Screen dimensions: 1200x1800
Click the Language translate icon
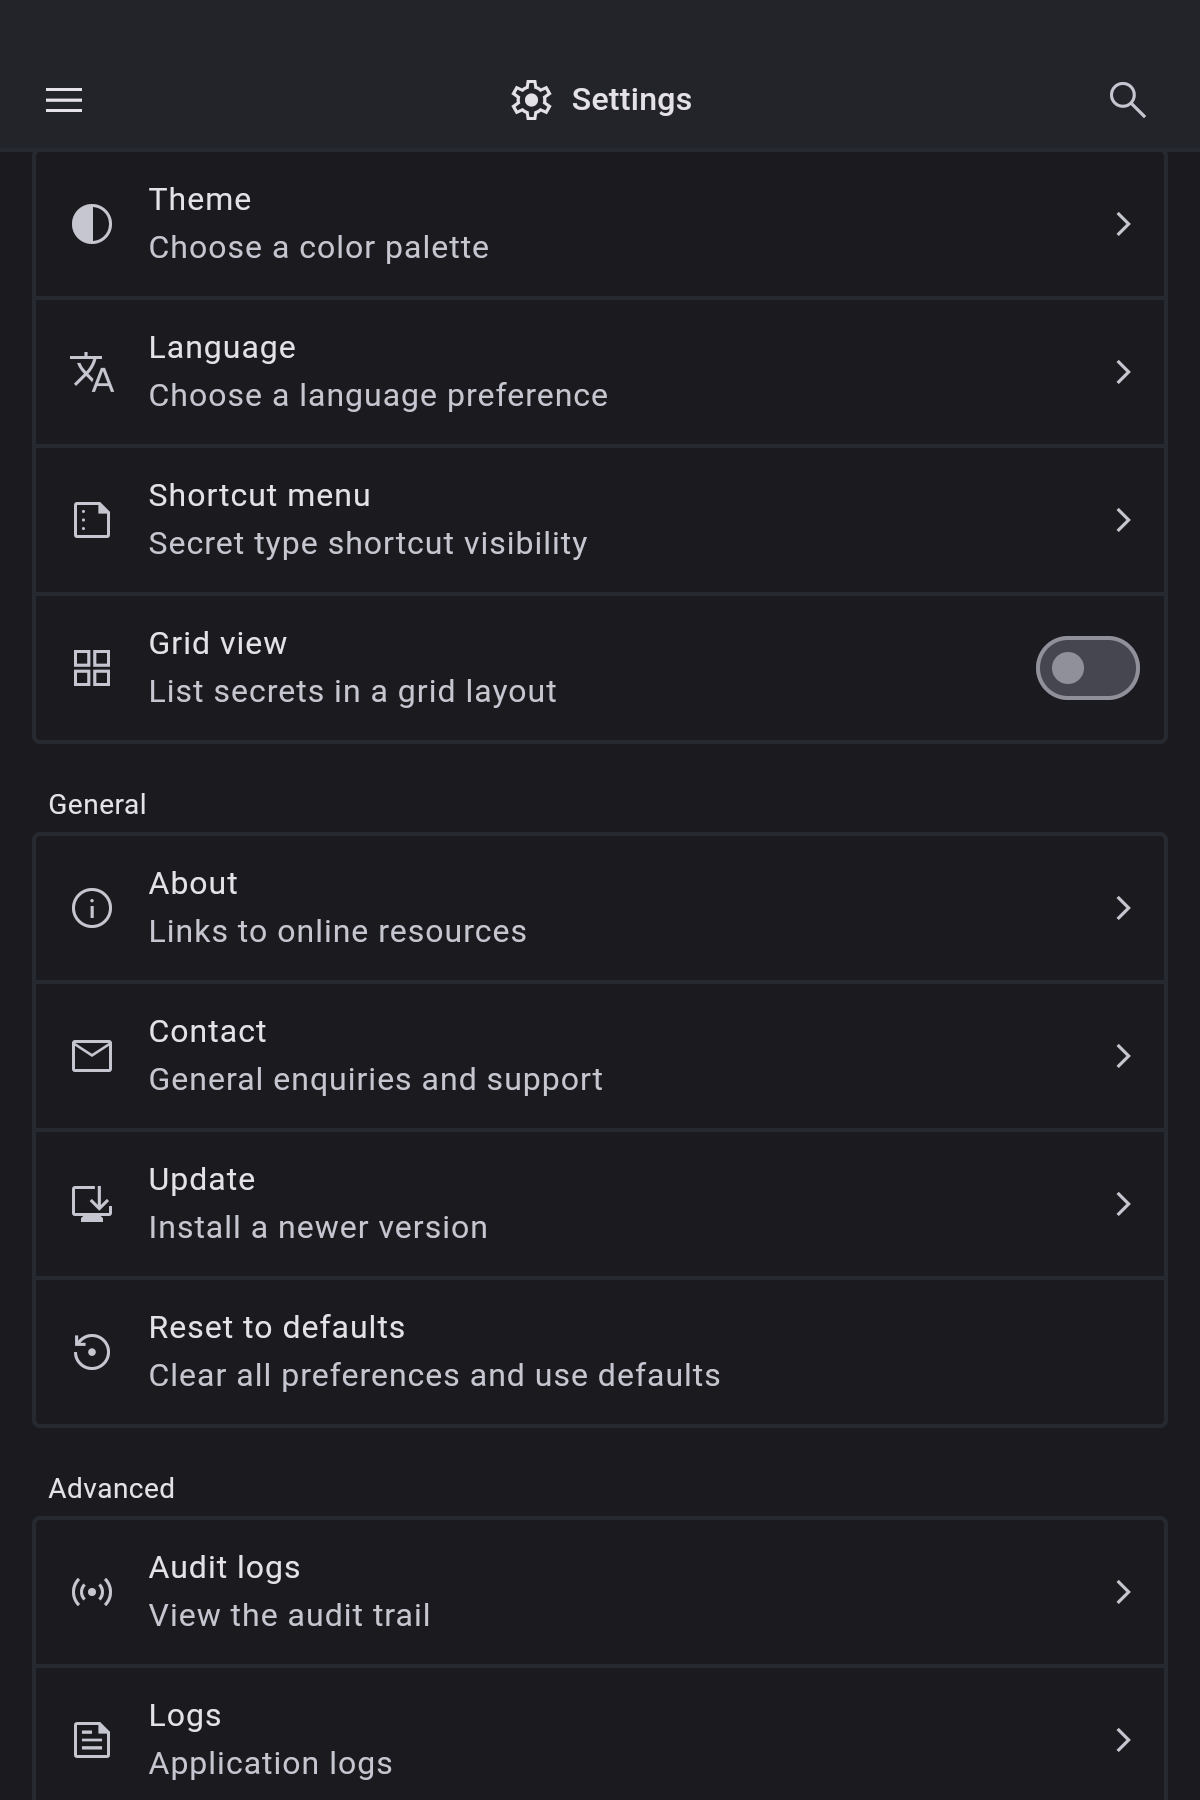92,372
